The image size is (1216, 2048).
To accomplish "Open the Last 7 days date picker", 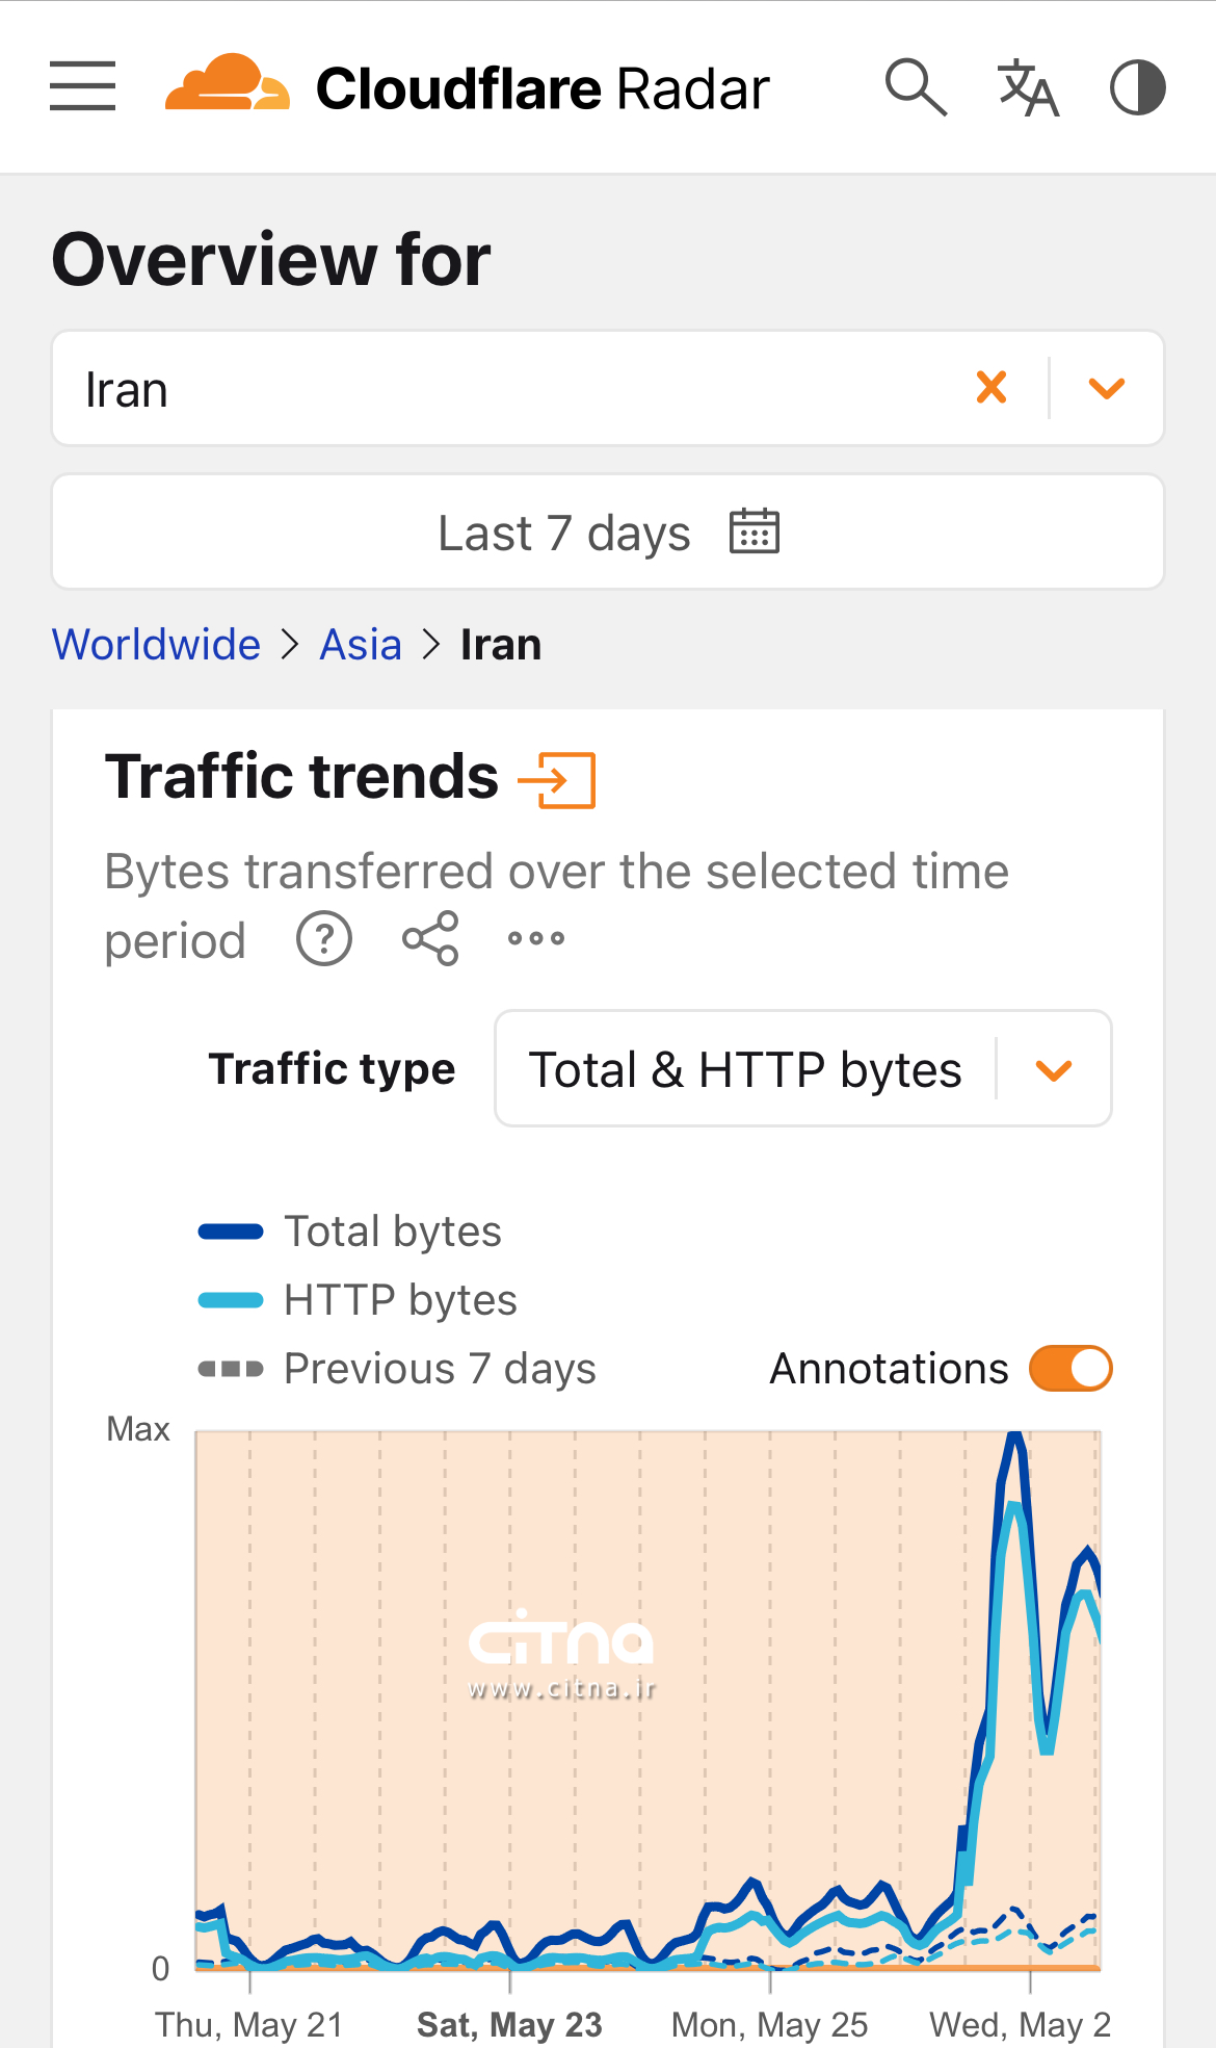I will click(608, 532).
